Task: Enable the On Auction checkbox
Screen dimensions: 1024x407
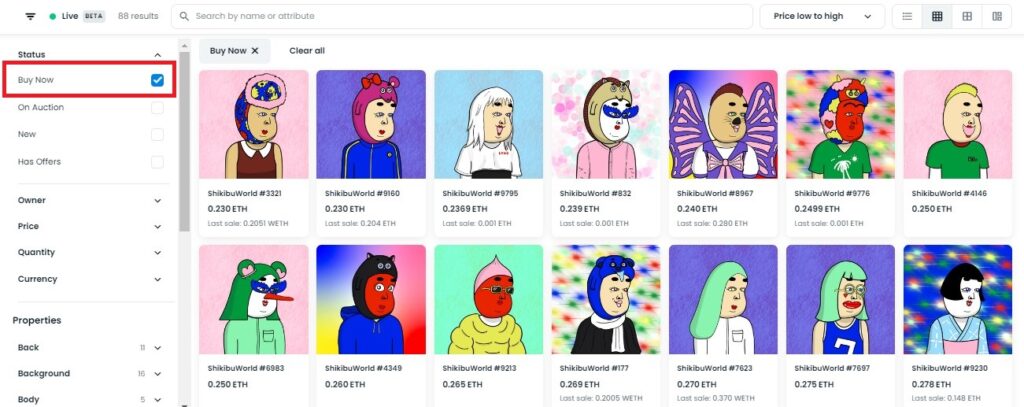Action: click(157, 108)
